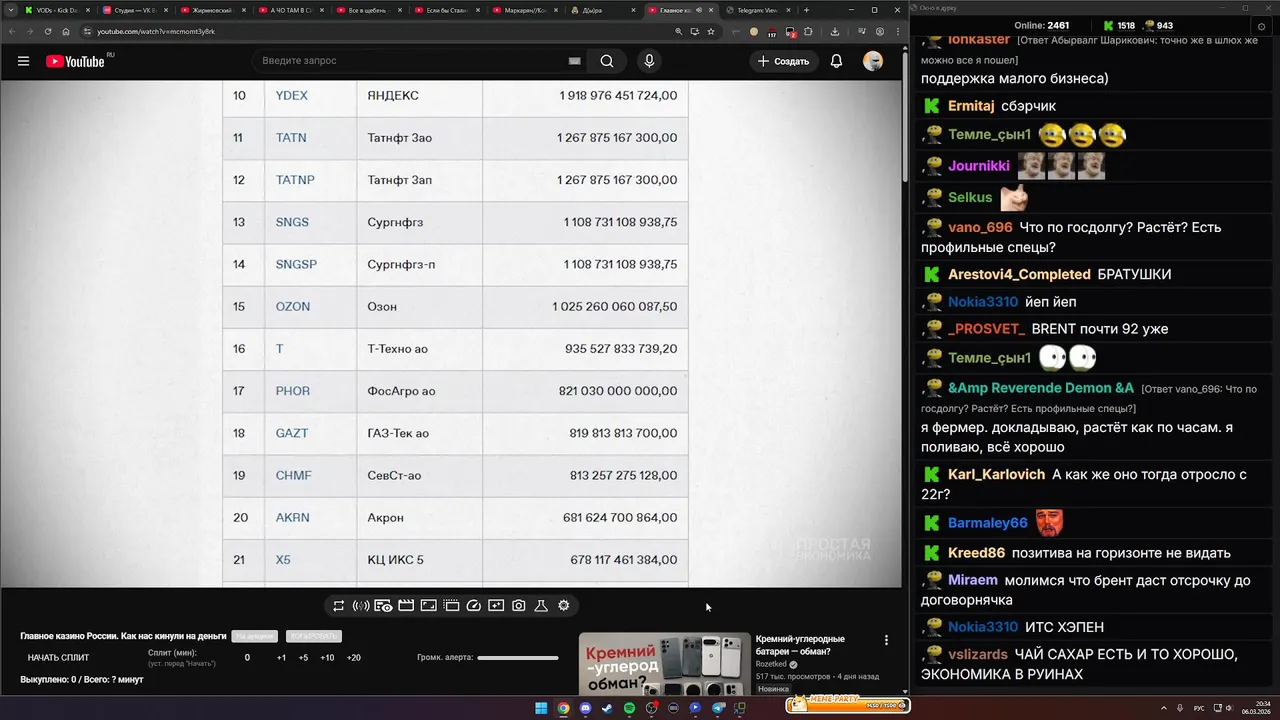Viewport: 1280px width, 720px height.
Task: Click the НАЧАТЬ СПЛИТ button
Action: tap(58, 658)
